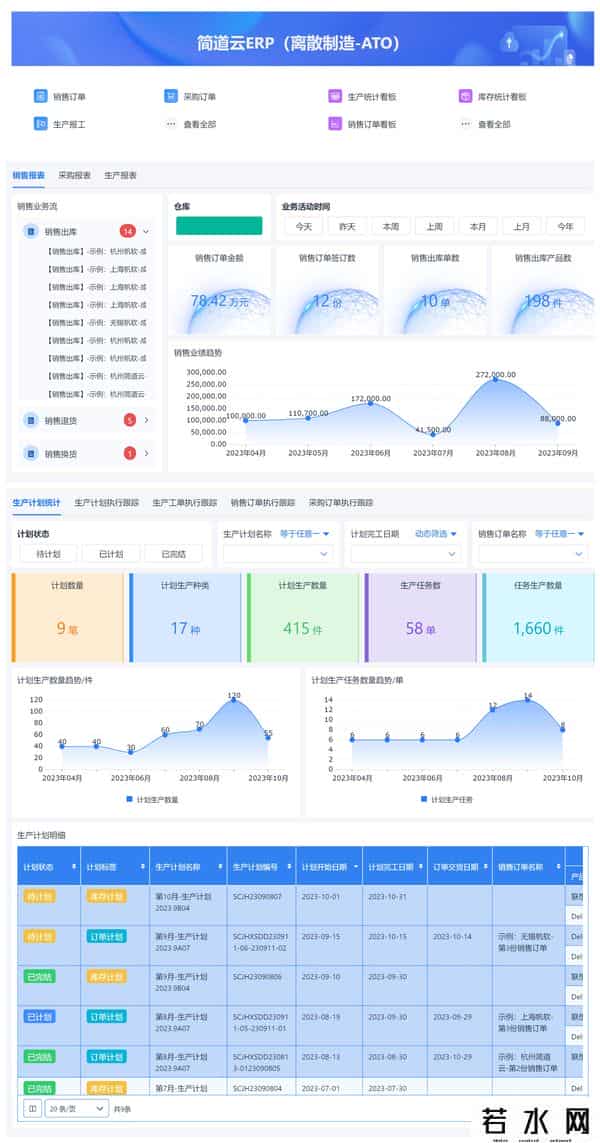Toggle the 计划生产任务 legend marker
This screenshot has width=600, height=1143.
pyautogui.click(x=424, y=799)
